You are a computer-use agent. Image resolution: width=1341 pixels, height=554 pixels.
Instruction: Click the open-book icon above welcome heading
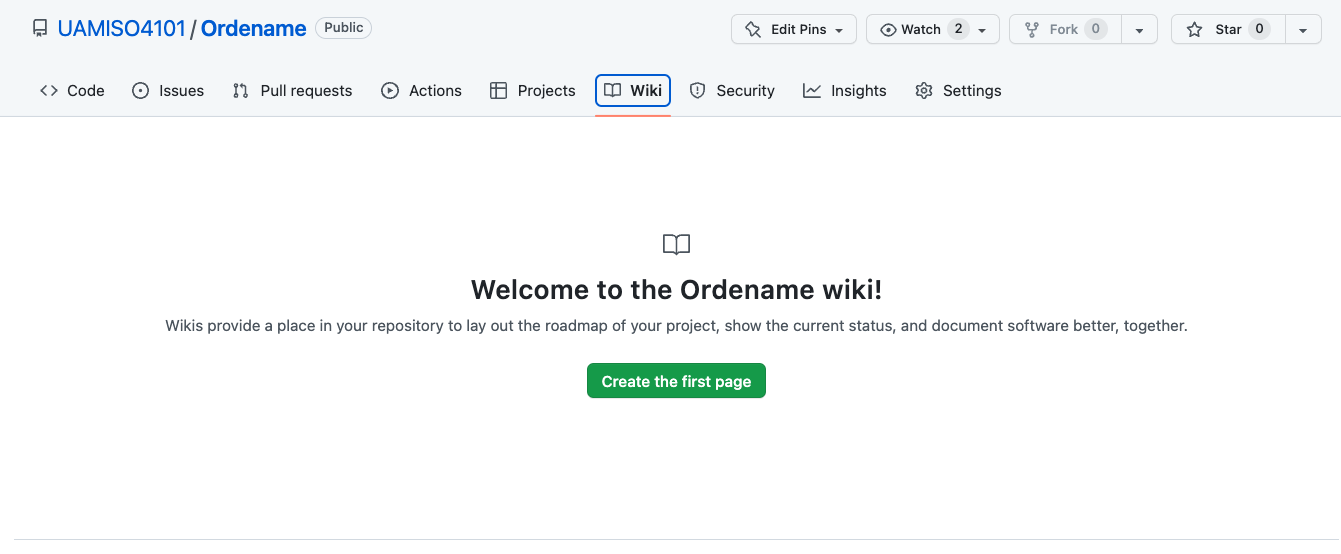click(x=677, y=244)
